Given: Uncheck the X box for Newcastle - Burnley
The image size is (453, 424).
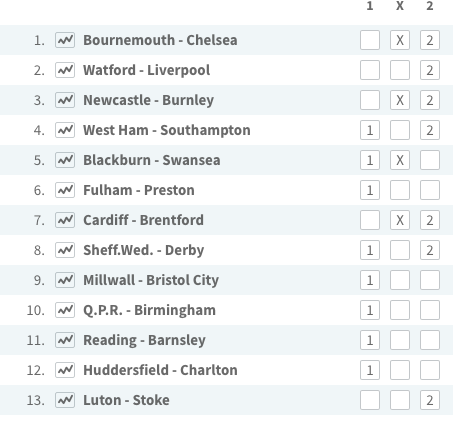Looking at the screenshot, I should (x=400, y=100).
